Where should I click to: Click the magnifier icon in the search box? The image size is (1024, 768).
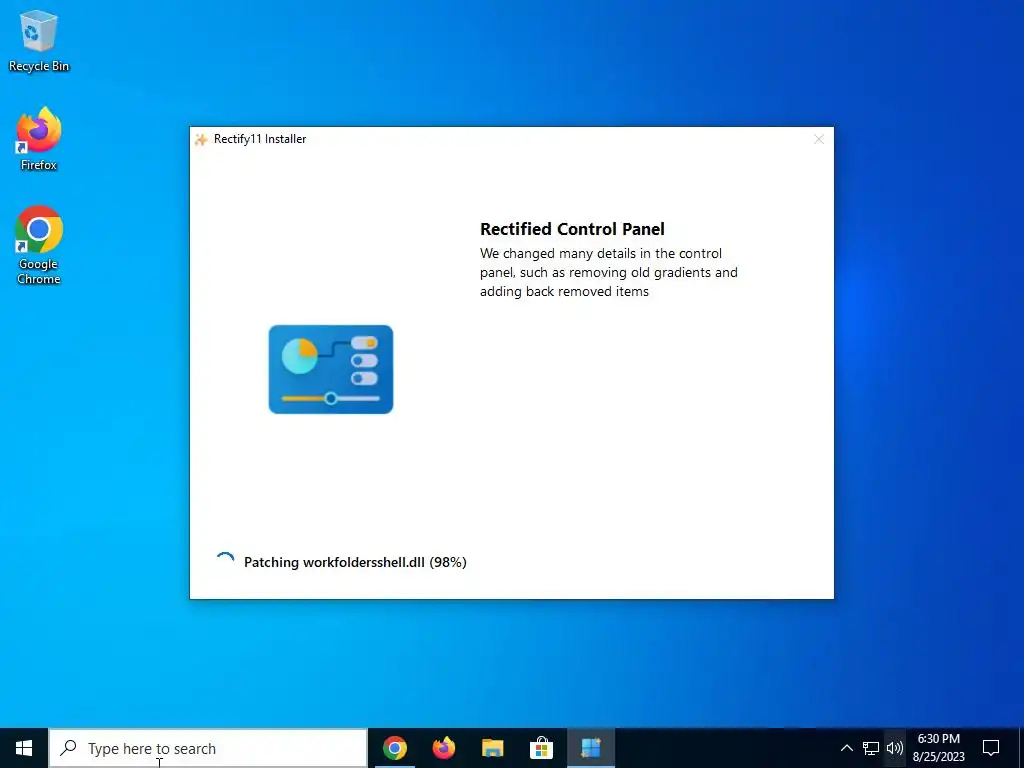point(68,748)
